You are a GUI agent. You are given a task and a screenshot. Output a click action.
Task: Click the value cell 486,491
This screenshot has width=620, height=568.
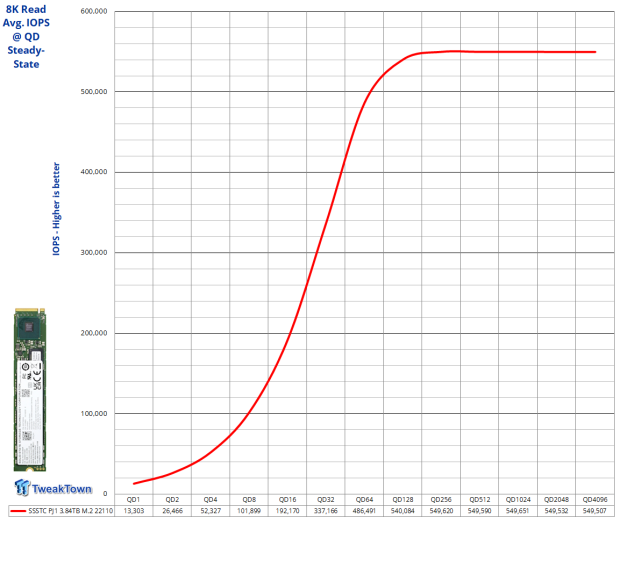[364, 511]
